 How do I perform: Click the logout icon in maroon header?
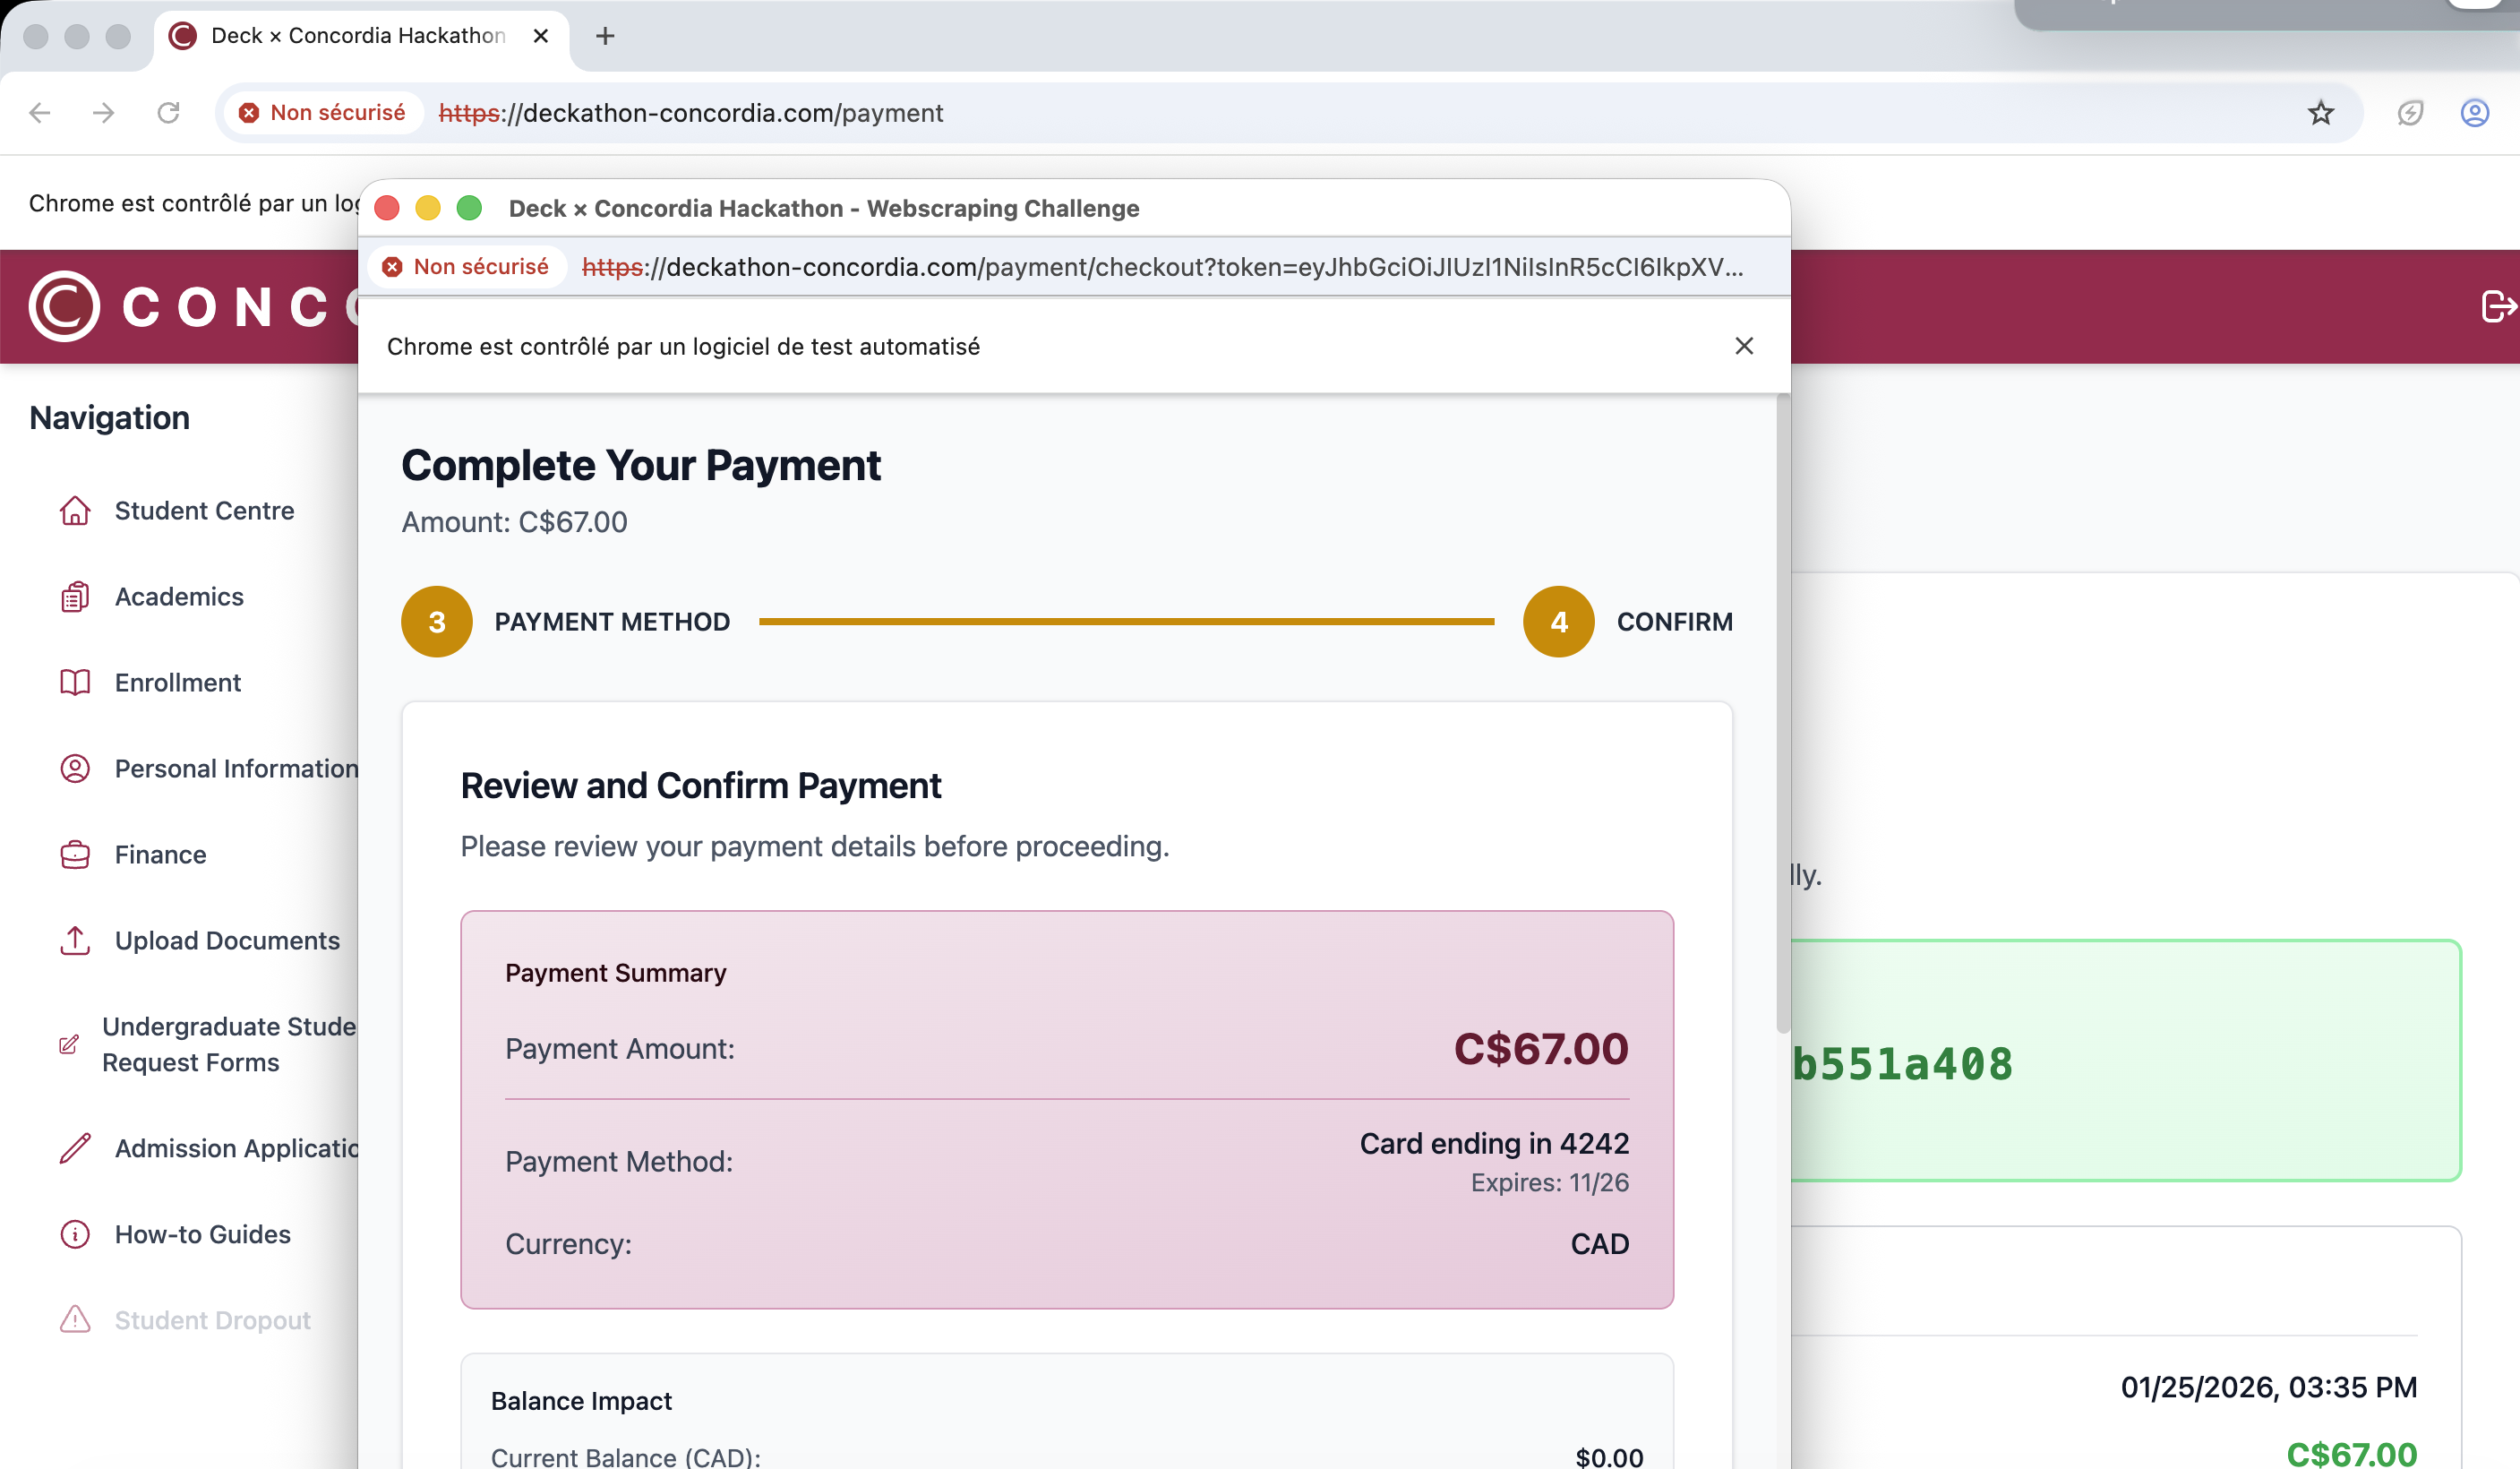(2496, 306)
